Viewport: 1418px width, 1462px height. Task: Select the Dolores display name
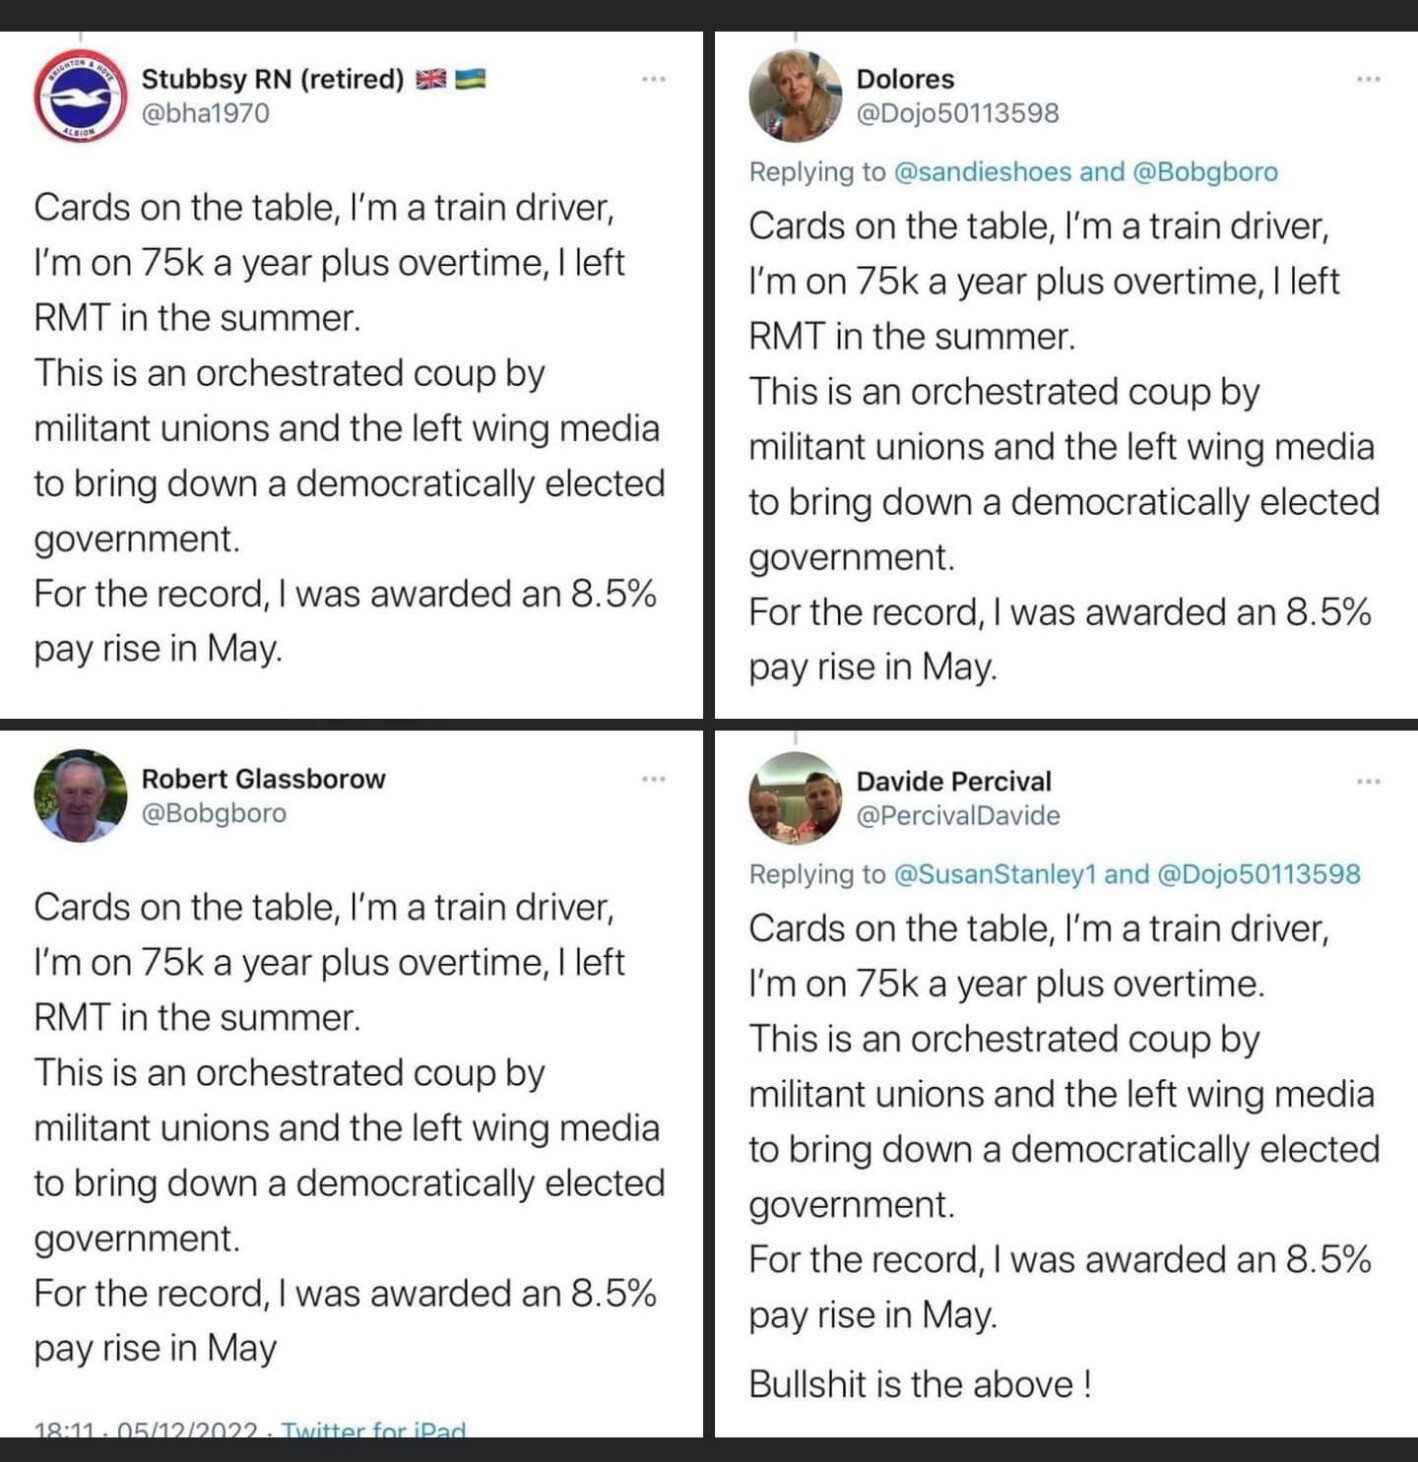905,79
